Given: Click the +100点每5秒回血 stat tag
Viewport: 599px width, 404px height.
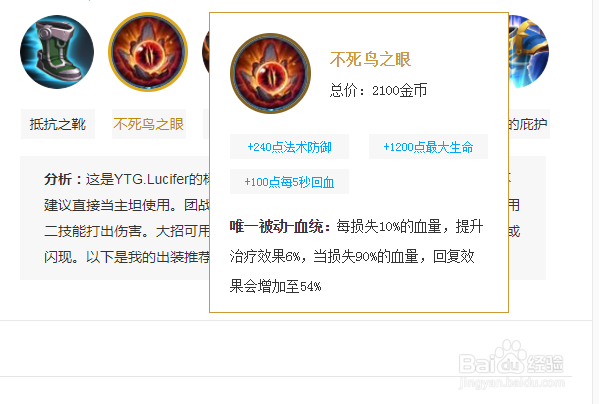Looking at the screenshot, I should click(x=289, y=182).
